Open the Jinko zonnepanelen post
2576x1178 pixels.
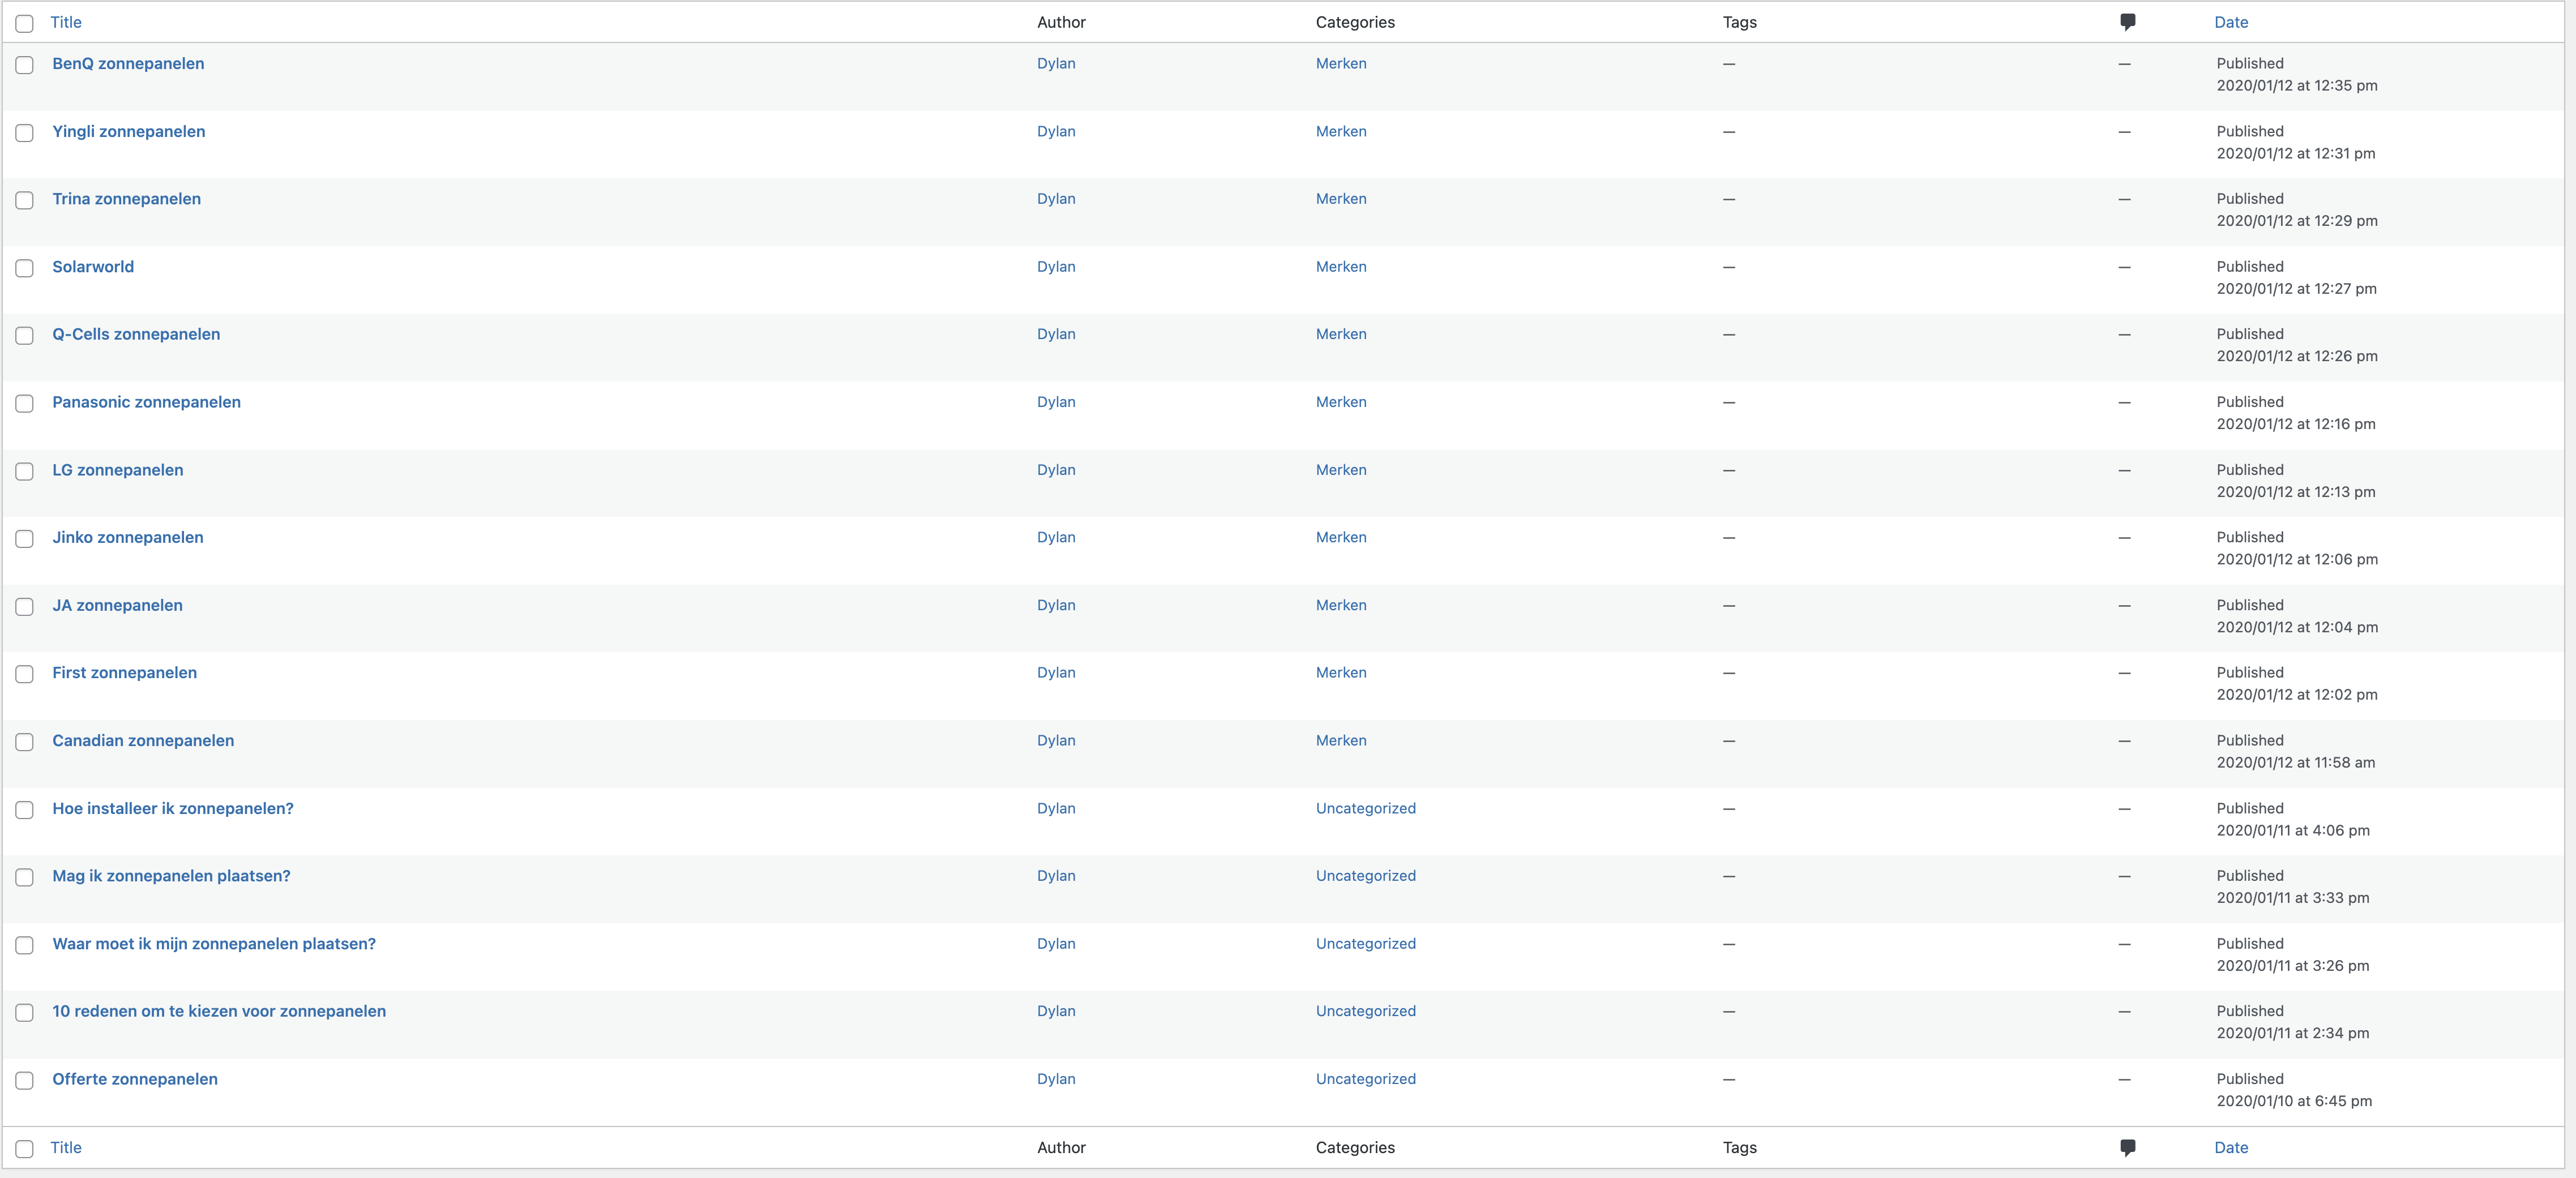pos(128,537)
